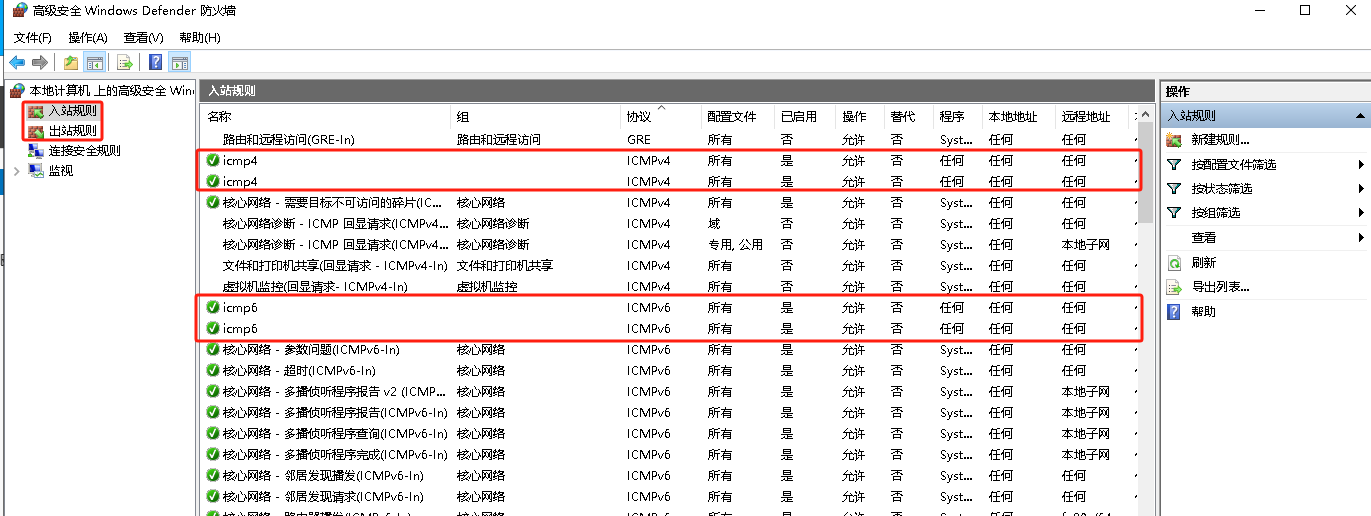
Task: Click the Back arrow toolbar icon
Action: point(17,63)
